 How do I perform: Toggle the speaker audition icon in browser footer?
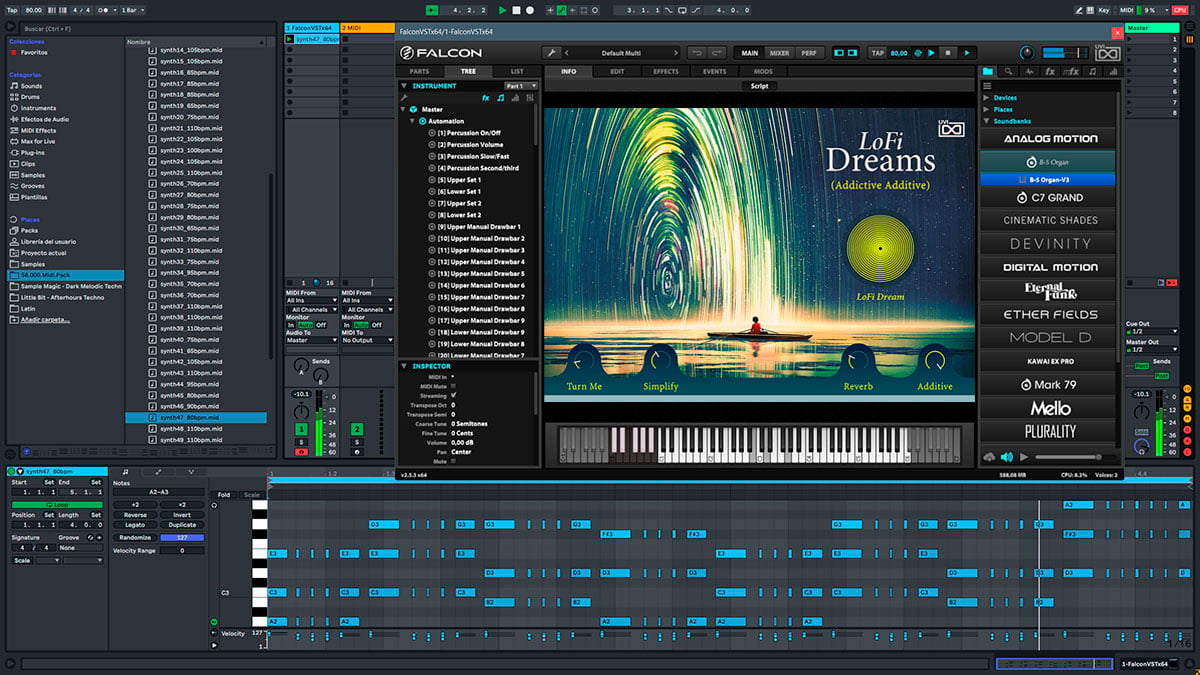point(1006,457)
